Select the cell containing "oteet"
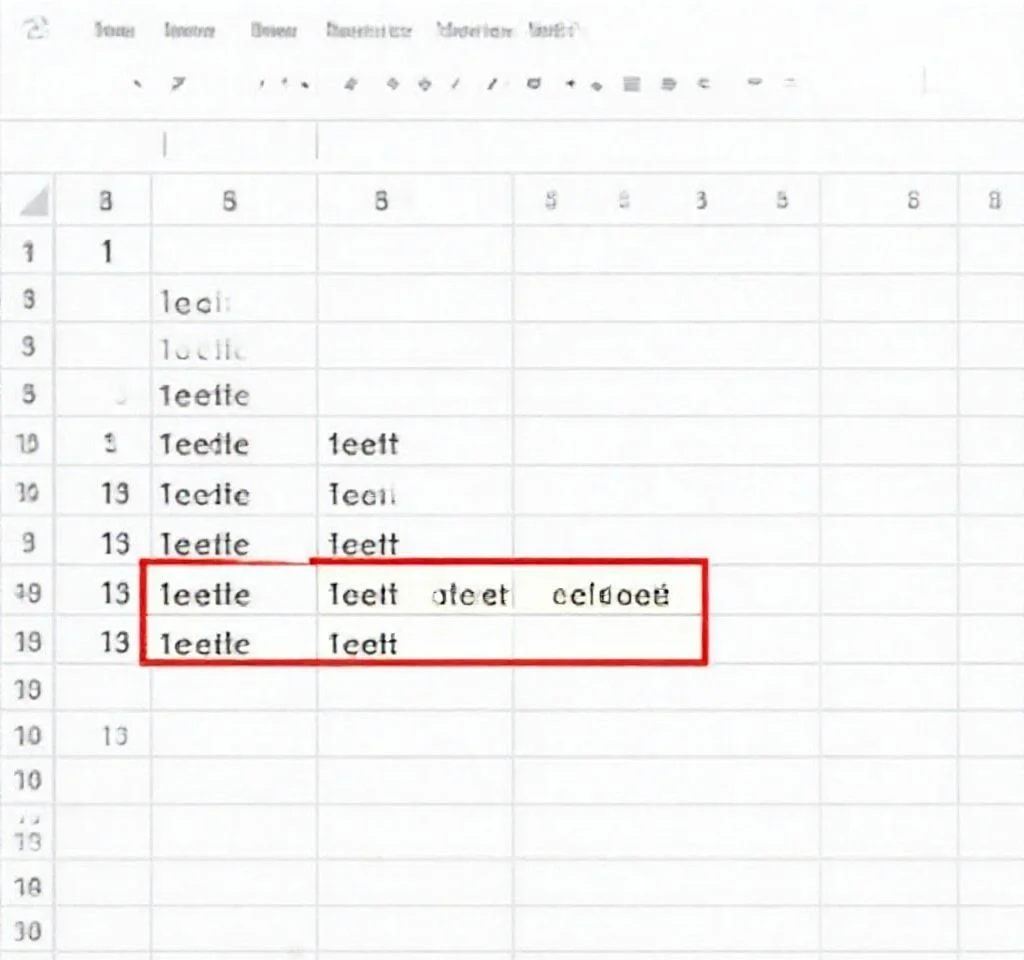1024x960 pixels. click(x=469, y=597)
